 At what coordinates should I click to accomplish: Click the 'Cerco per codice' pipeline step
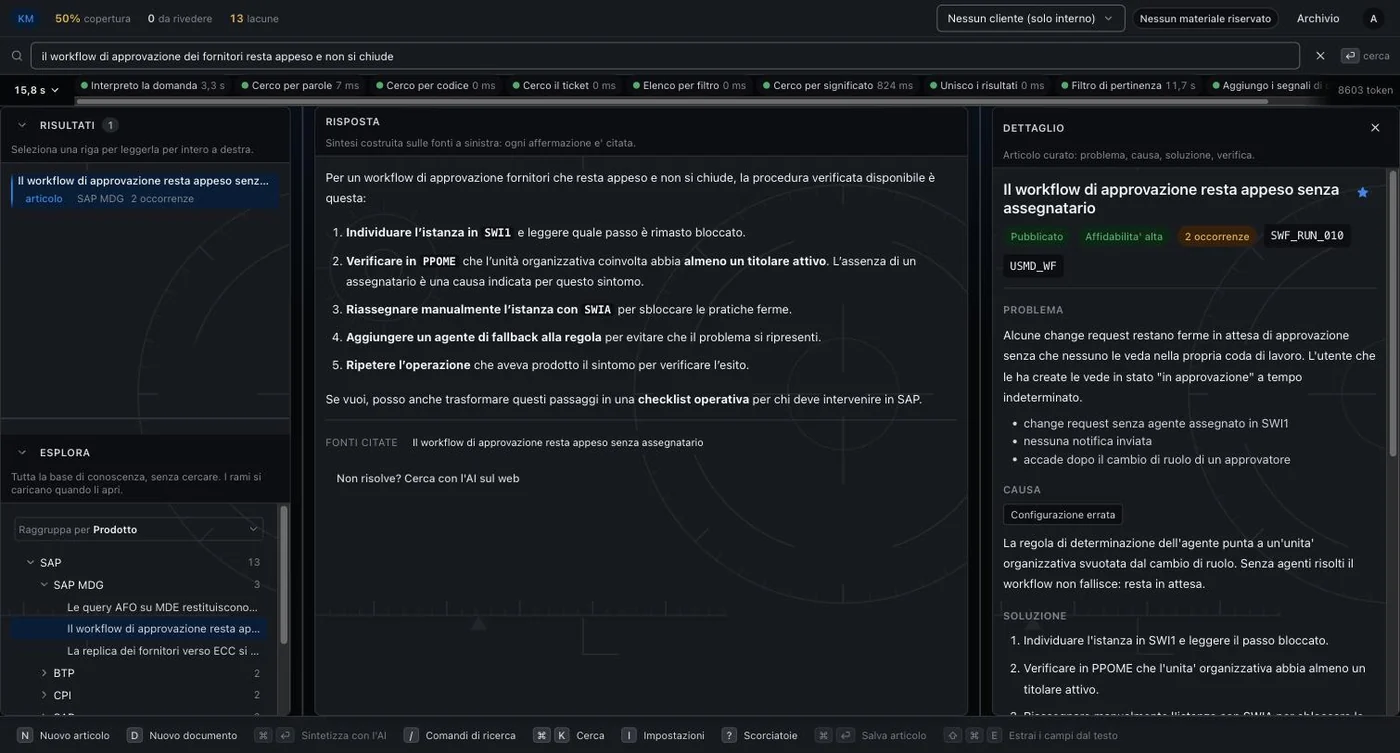[x=435, y=85]
